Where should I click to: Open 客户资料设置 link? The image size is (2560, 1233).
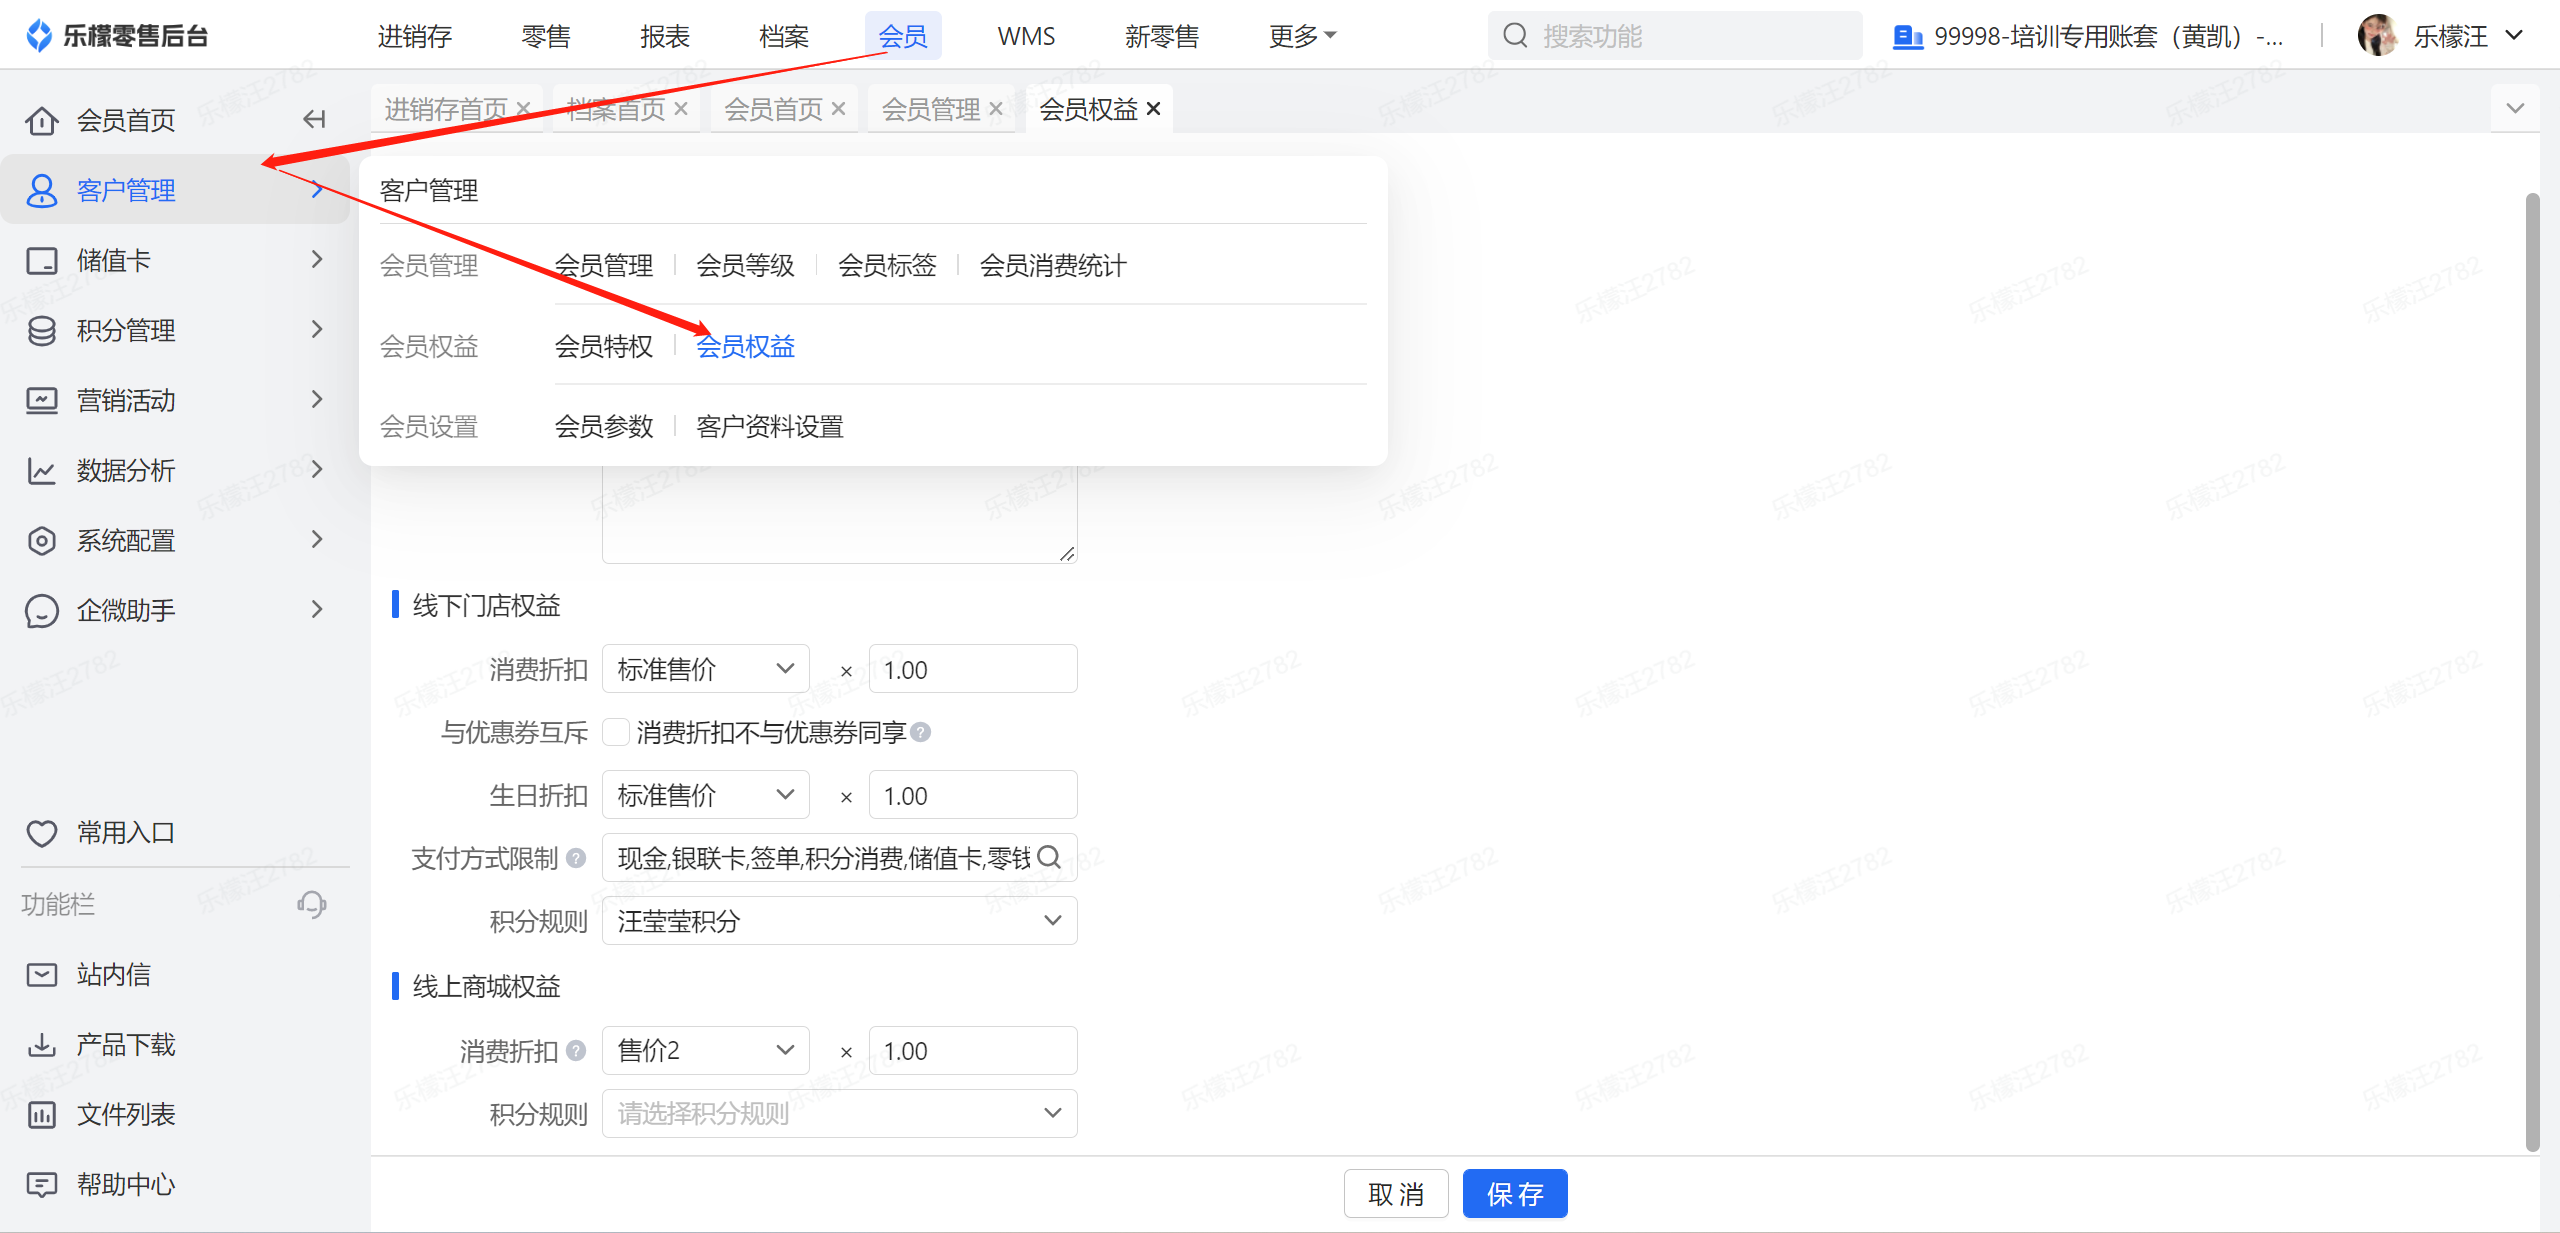click(770, 426)
